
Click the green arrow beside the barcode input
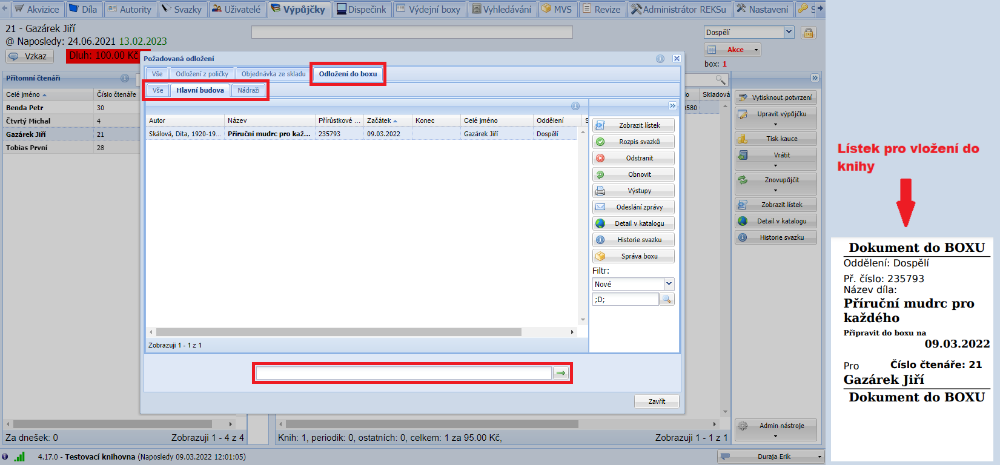click(x=561, y=373)
